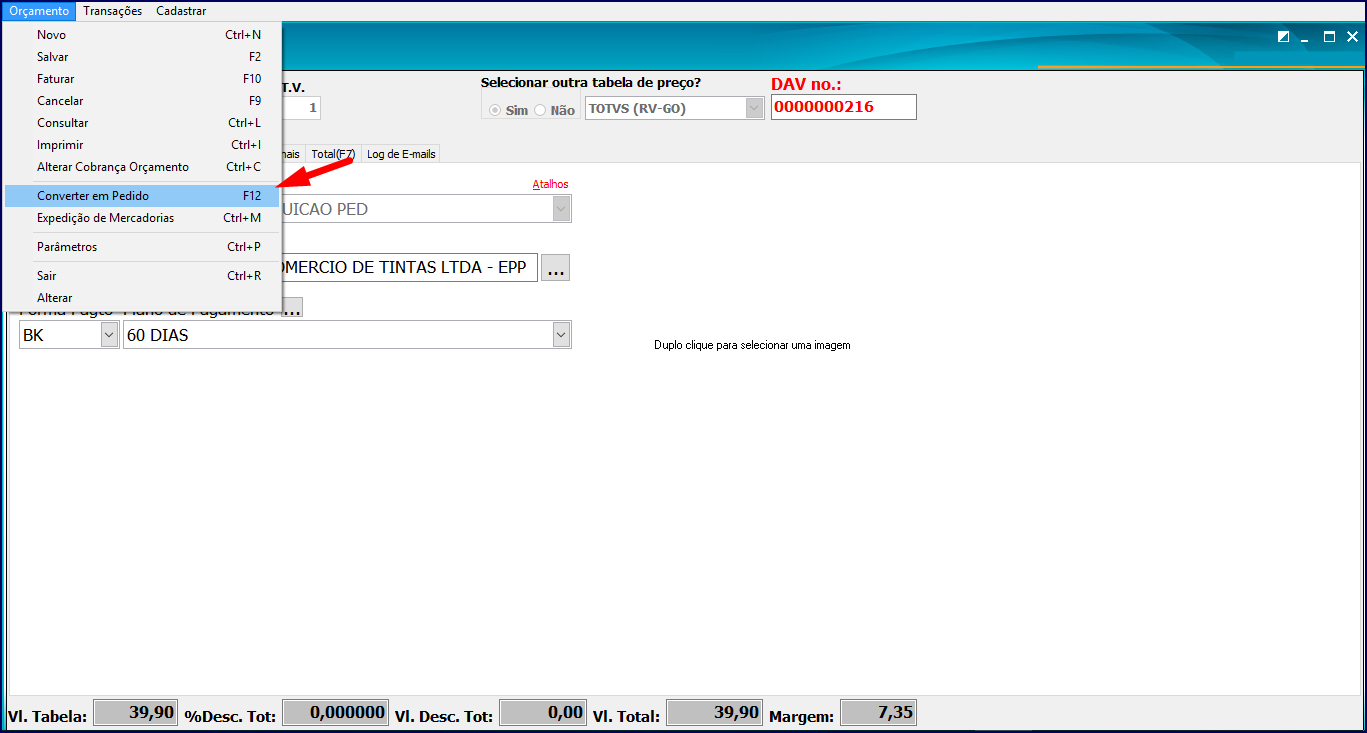Click the Atalhos link
The image size is (1367, 733).
tap(550, 185)
